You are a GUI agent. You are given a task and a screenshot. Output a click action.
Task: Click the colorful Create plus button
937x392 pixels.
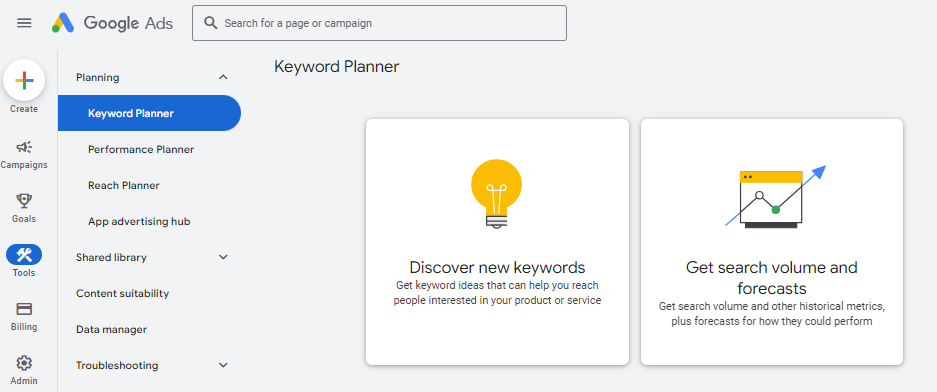pyautogui.click(x=24, y=80)
